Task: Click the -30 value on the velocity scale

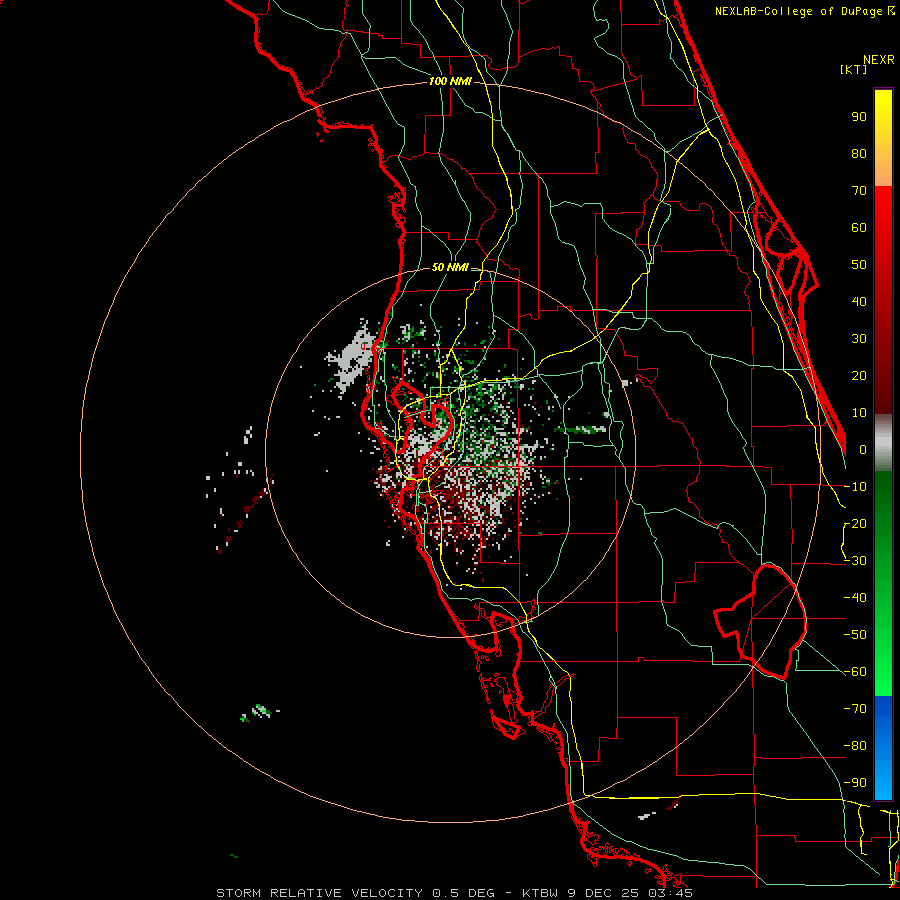Action: [x=855, y=561]
